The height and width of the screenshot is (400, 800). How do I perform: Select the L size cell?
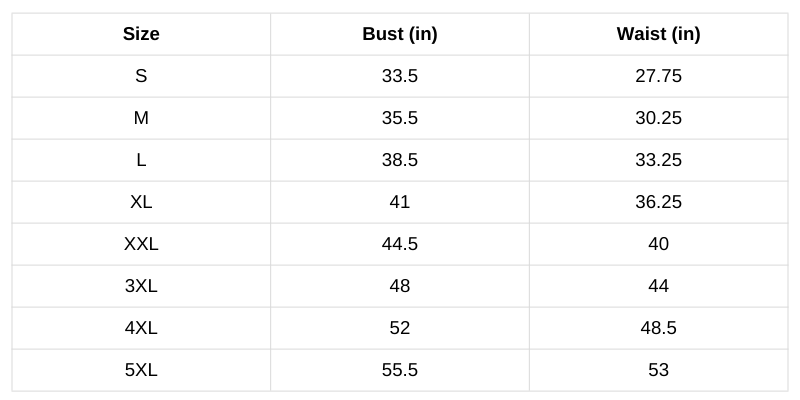click(141, 160)
